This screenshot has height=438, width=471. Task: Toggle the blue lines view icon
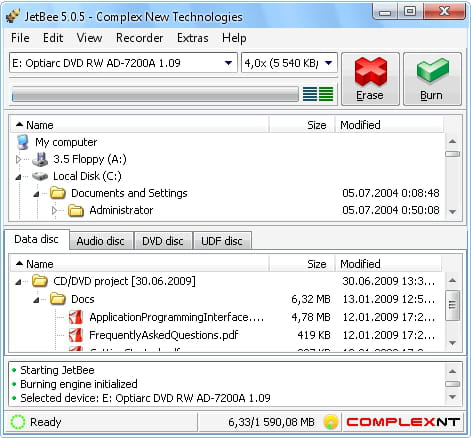click(310, 94)
